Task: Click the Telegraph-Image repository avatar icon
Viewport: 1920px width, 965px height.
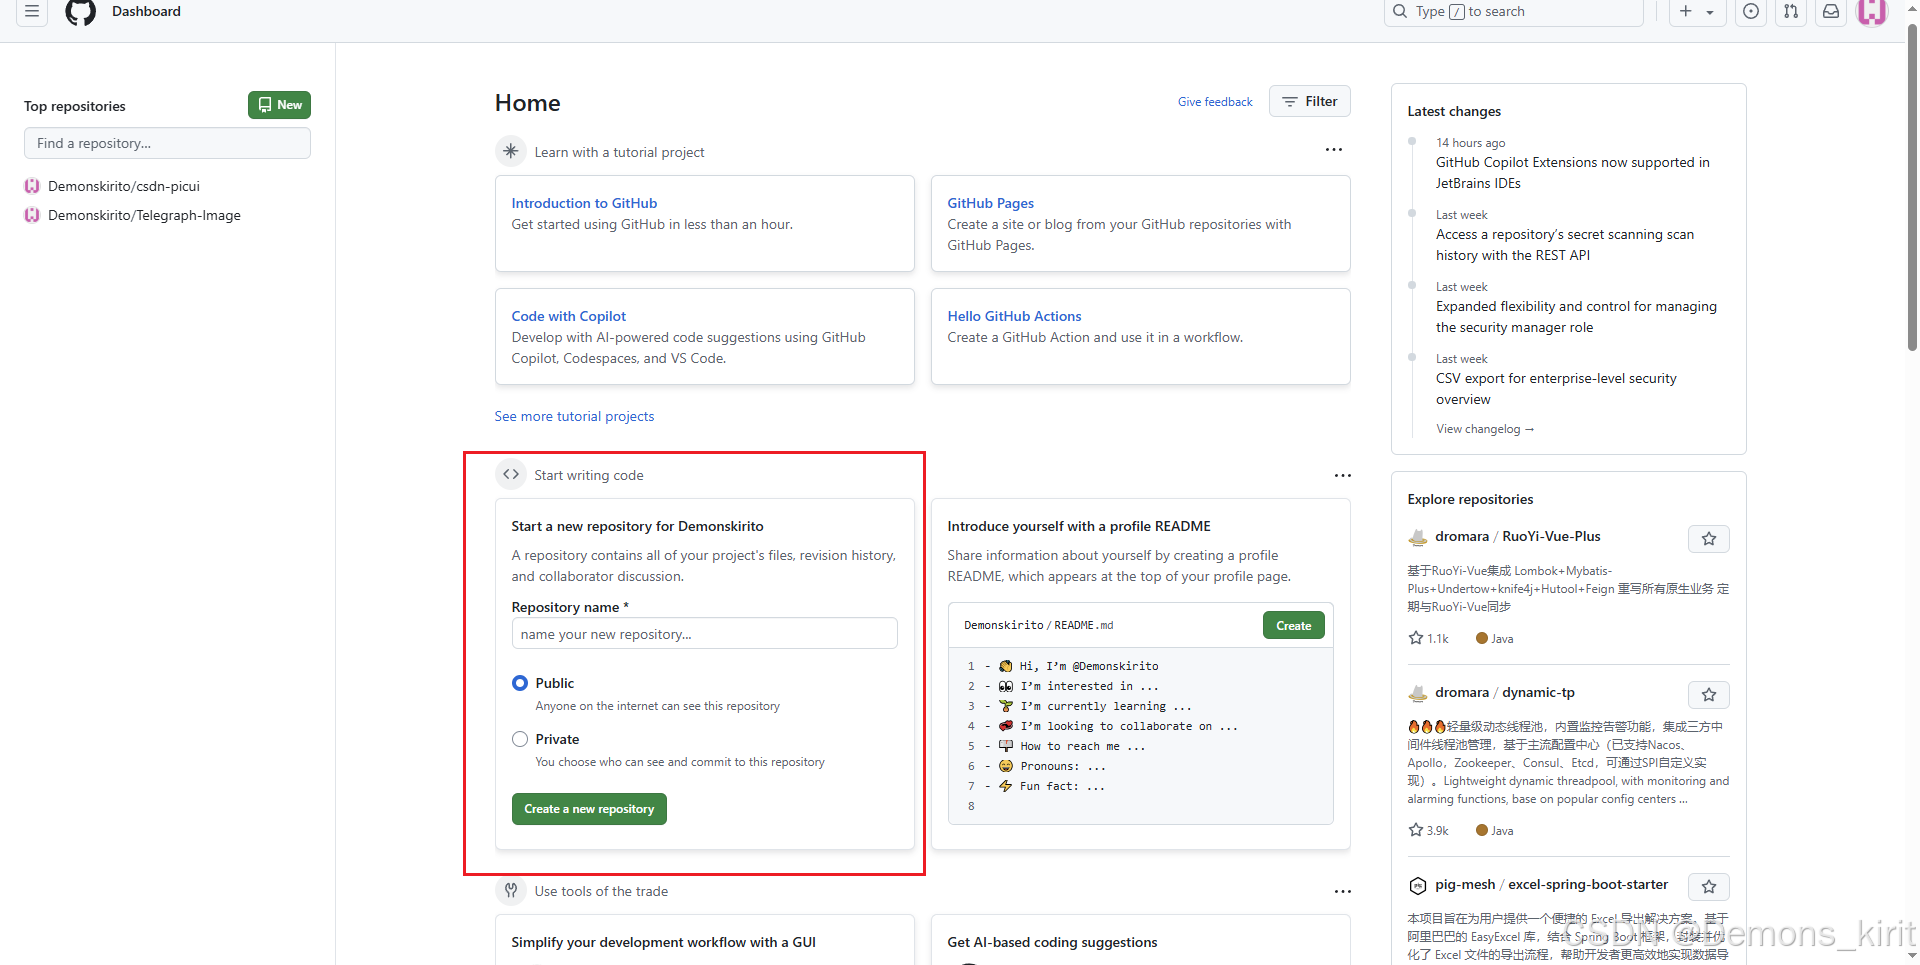Action: point(32,215)
